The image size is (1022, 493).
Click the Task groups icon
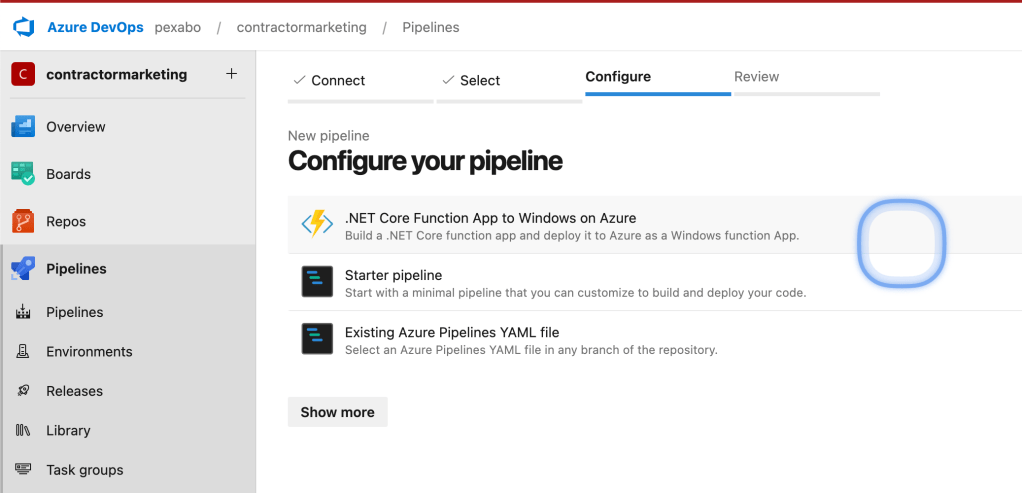[x=23, y=470]
